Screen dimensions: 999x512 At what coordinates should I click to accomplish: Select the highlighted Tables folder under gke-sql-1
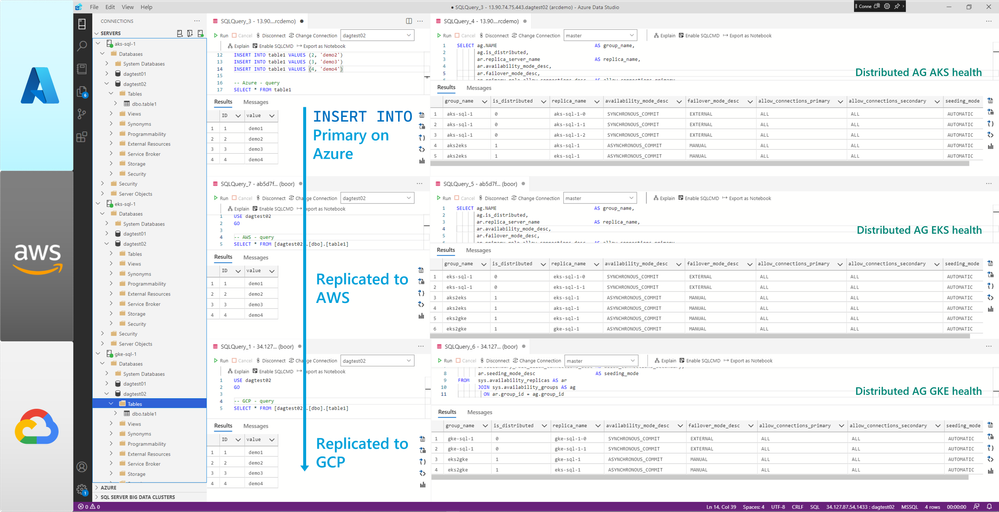(150, 404)
